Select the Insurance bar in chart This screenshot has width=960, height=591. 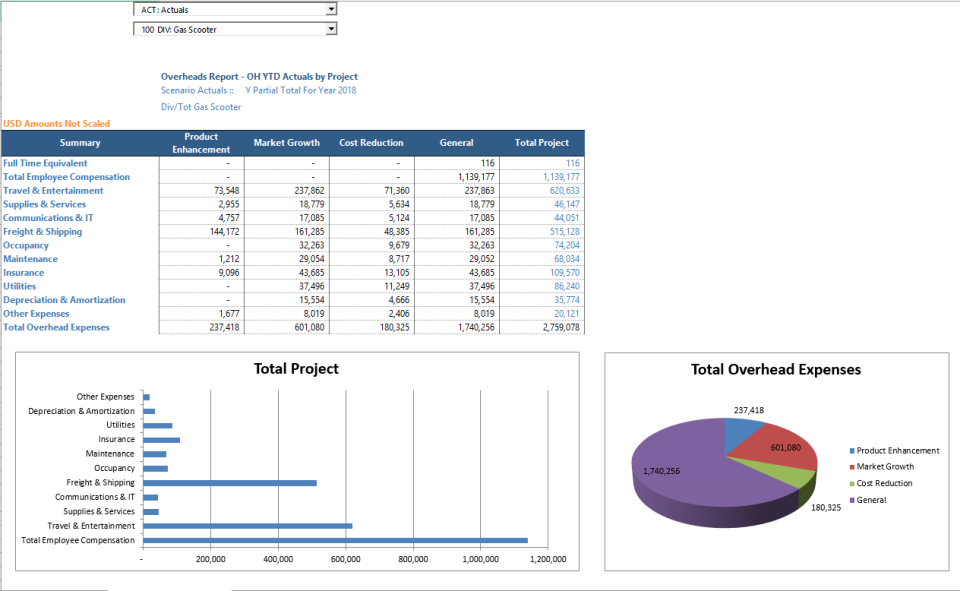[162, 440]
